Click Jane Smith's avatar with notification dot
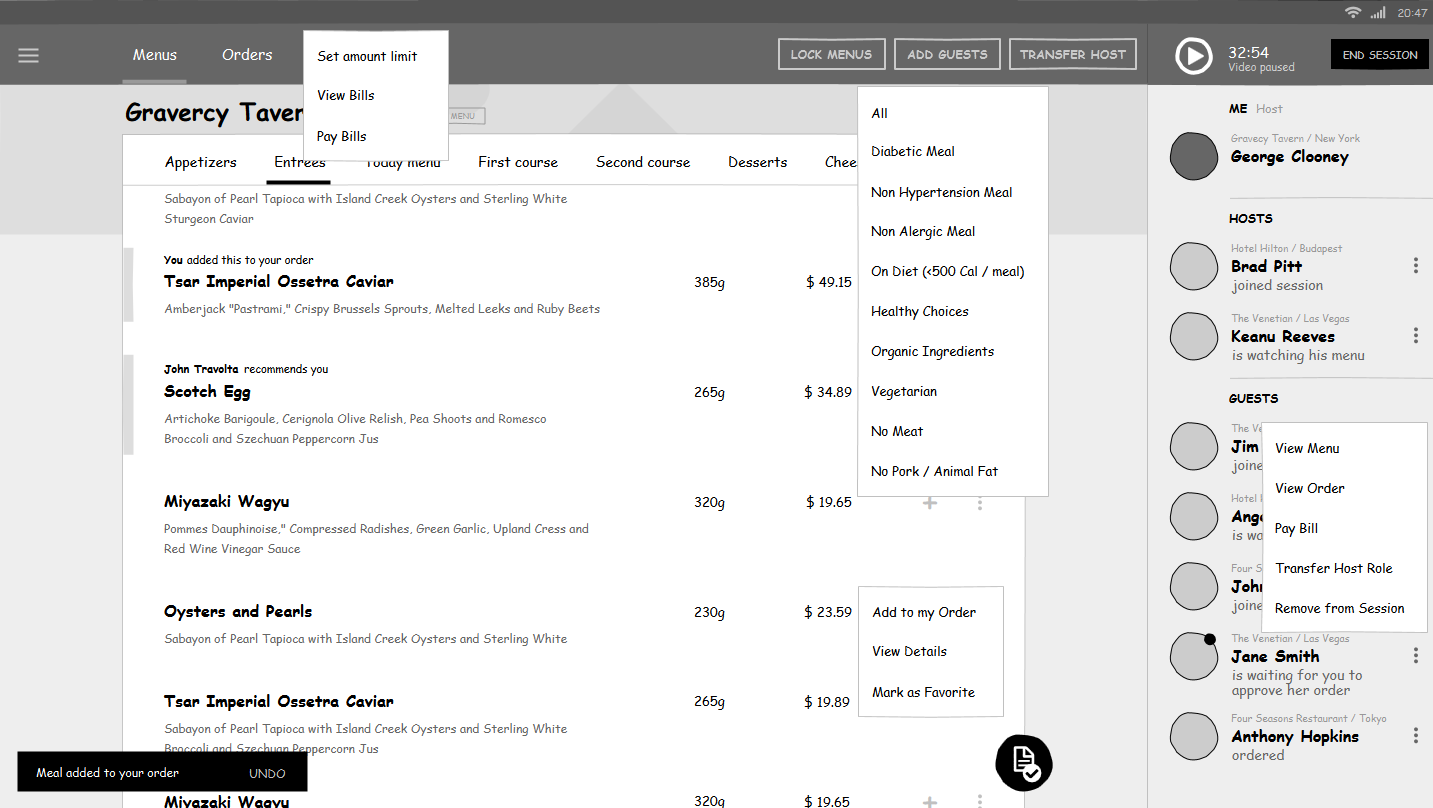 tap(1194, 656)
